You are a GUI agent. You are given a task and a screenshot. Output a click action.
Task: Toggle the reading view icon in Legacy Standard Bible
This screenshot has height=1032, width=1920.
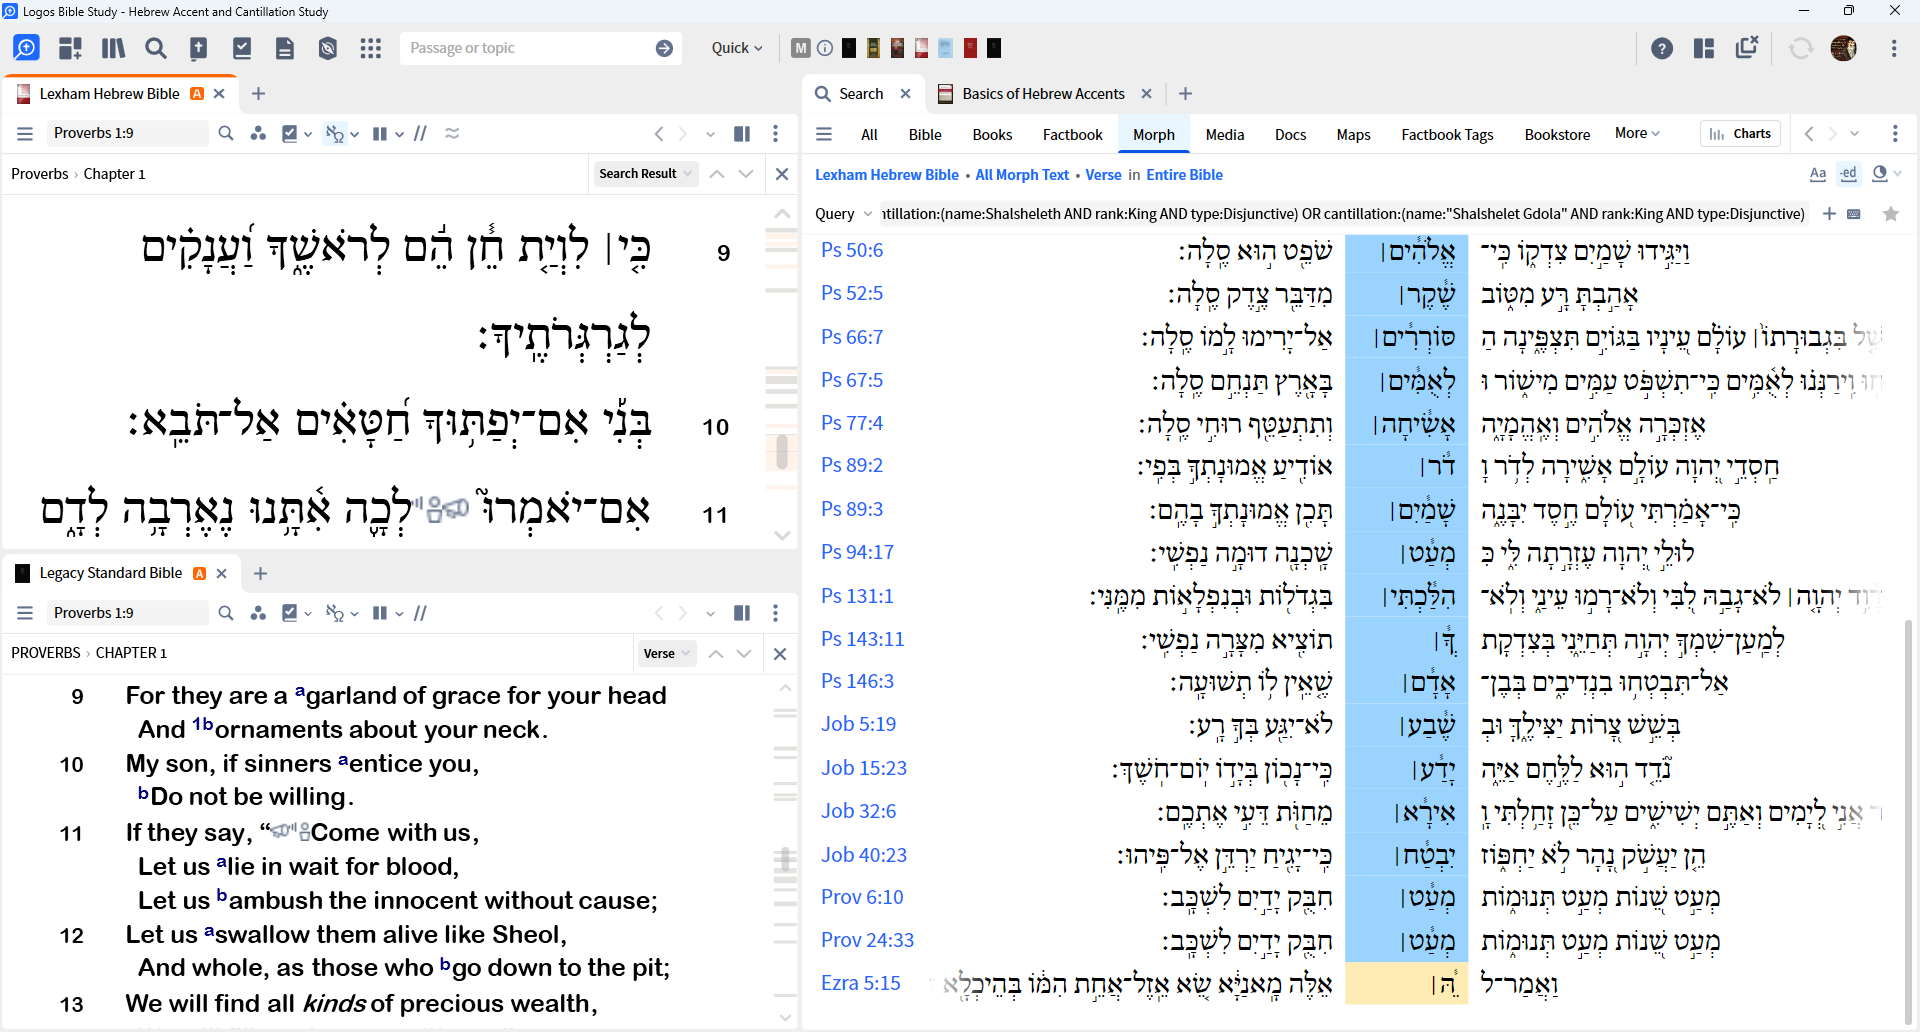742,613
